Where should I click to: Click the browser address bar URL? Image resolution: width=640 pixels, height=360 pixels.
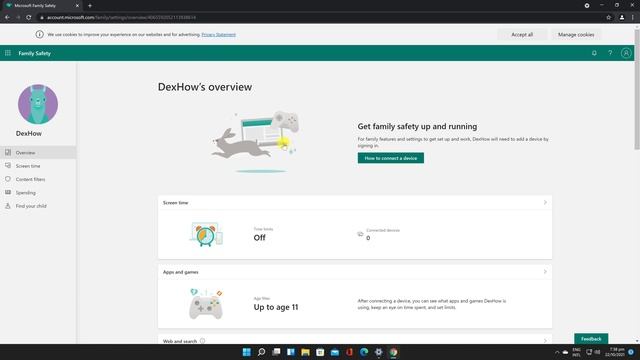[121, 18]
